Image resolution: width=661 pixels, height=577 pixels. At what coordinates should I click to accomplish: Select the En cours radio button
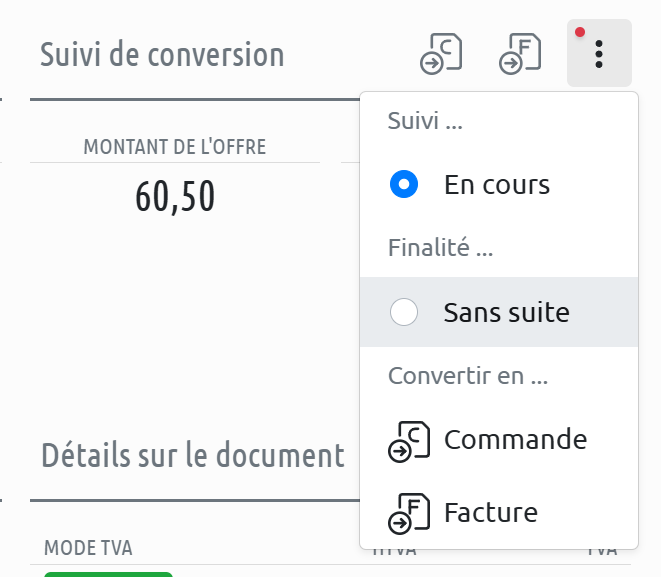[x=404, y=185]
